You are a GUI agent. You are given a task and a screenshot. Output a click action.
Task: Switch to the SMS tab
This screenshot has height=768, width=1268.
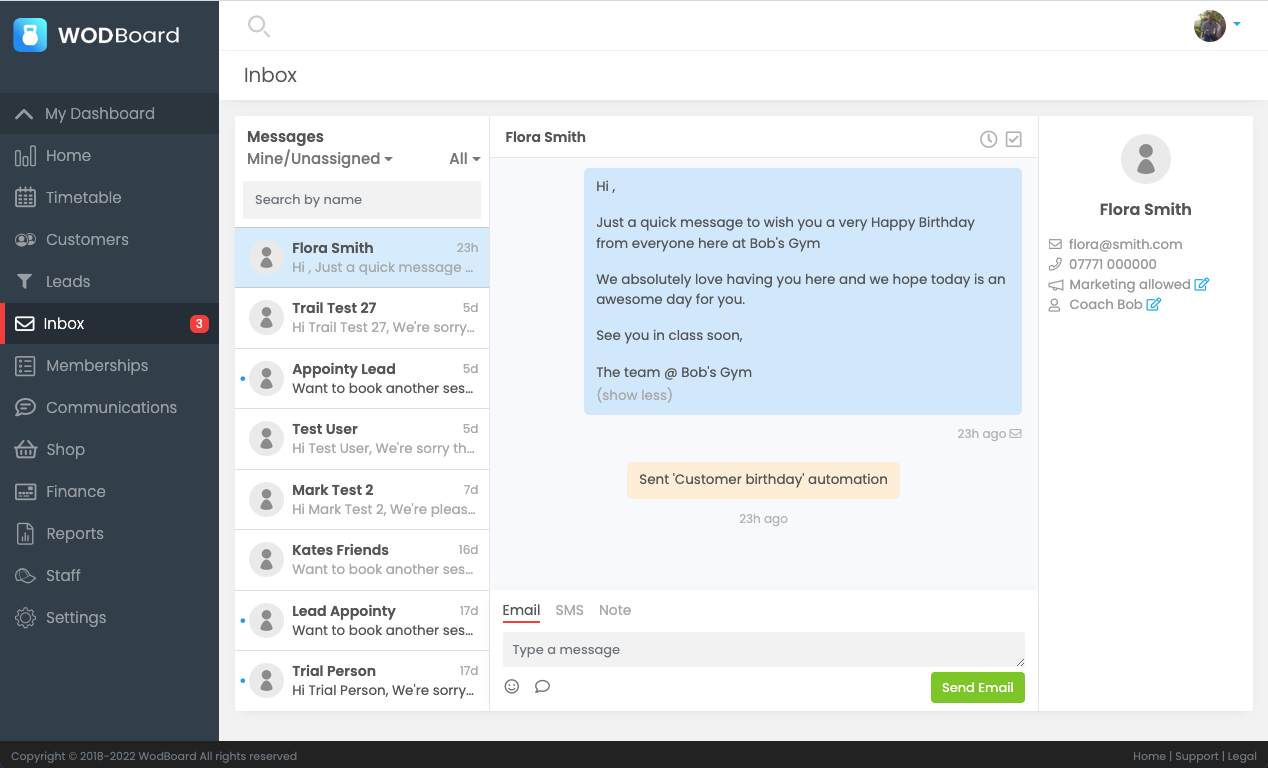569,610
